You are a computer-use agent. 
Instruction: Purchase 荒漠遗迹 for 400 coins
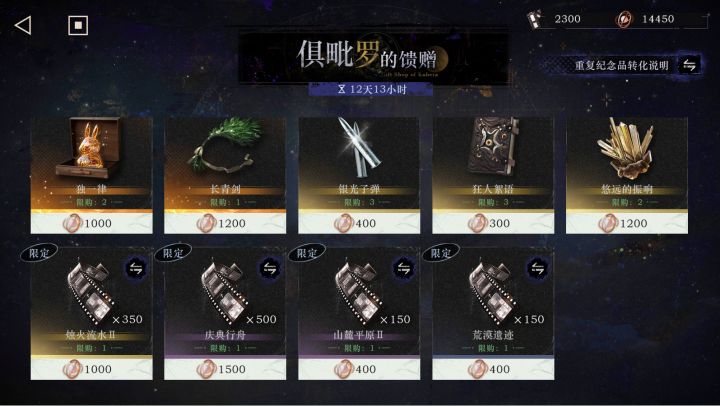tap(493, 369)
